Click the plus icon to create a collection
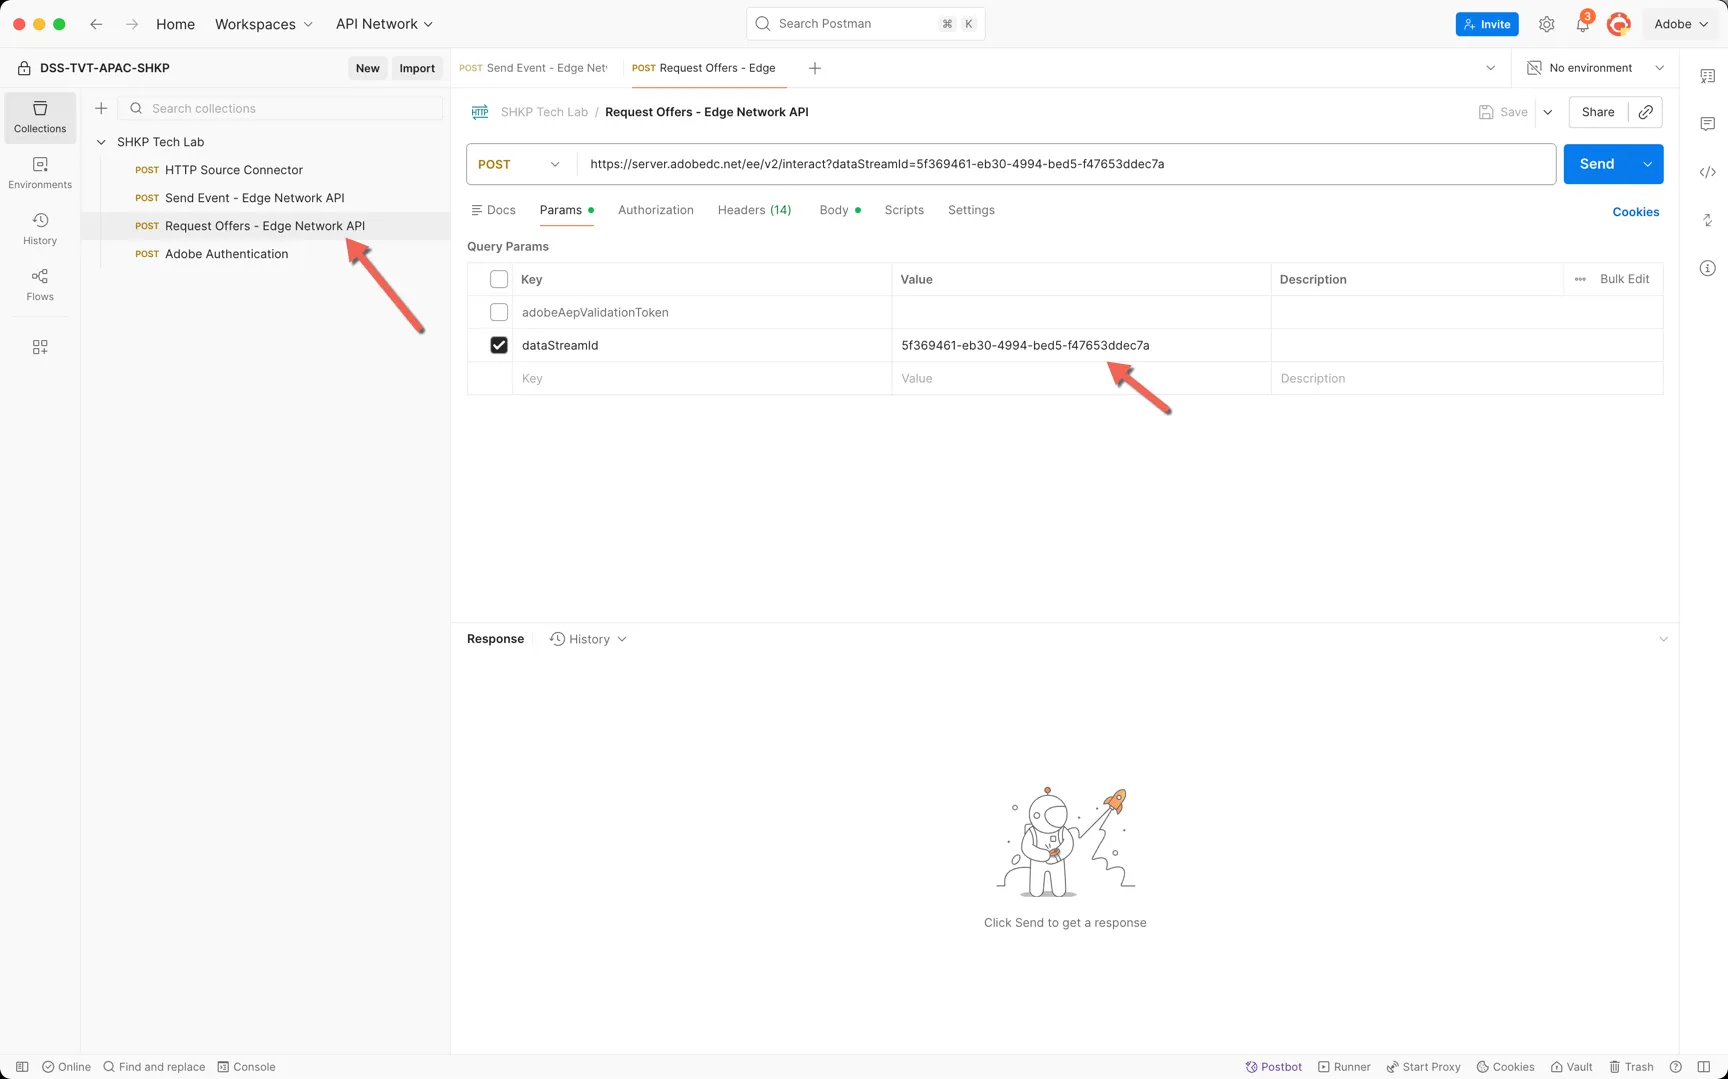This screenshot has height=1079, width=1728. pyautogui.click(x=101, y=108)
